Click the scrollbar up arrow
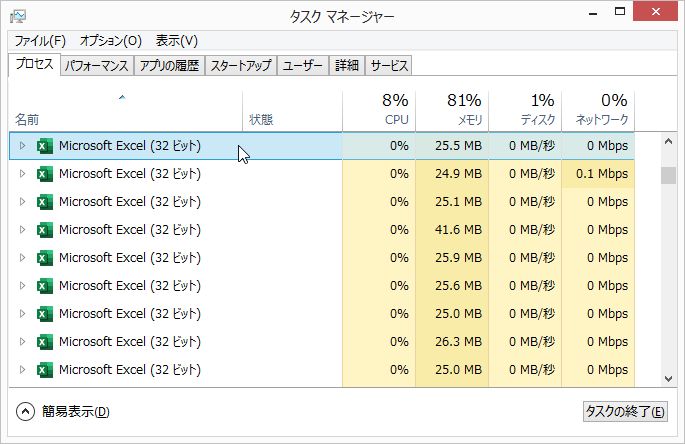Image resolution: width=685 pixels, height=444 pixels. pyautogui.click(x=668, y=142)
